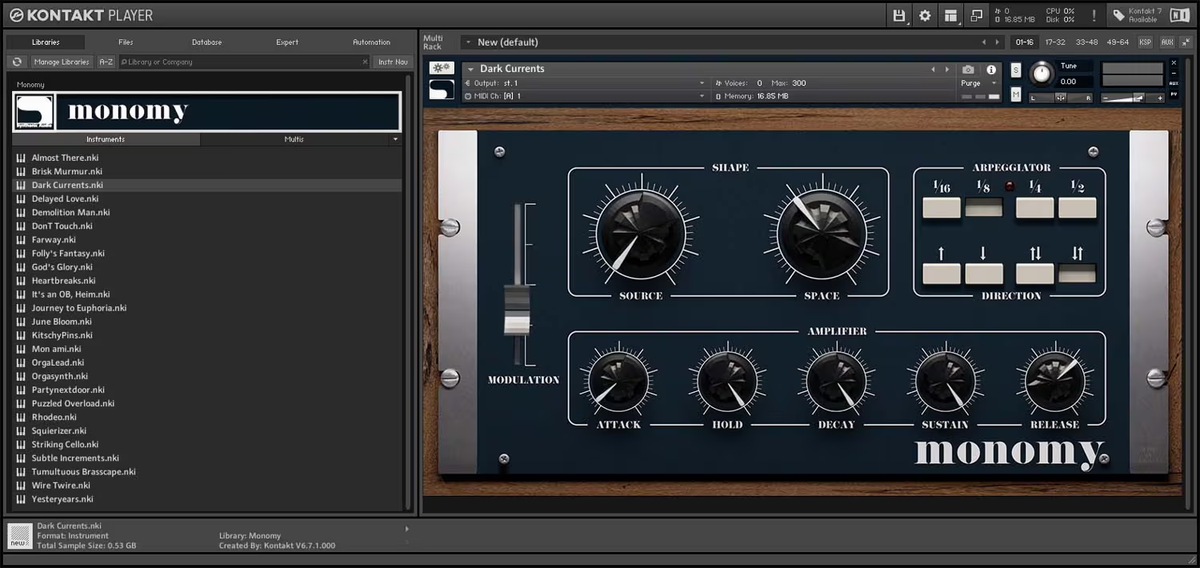Open the PV button in the instrument header
This screenshot has height=568, width=1200.
(1174, 94)
